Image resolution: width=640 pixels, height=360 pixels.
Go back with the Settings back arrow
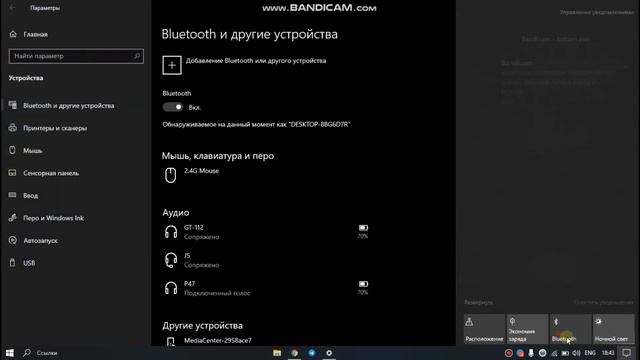pyautogui.click(x=12, y=8)
